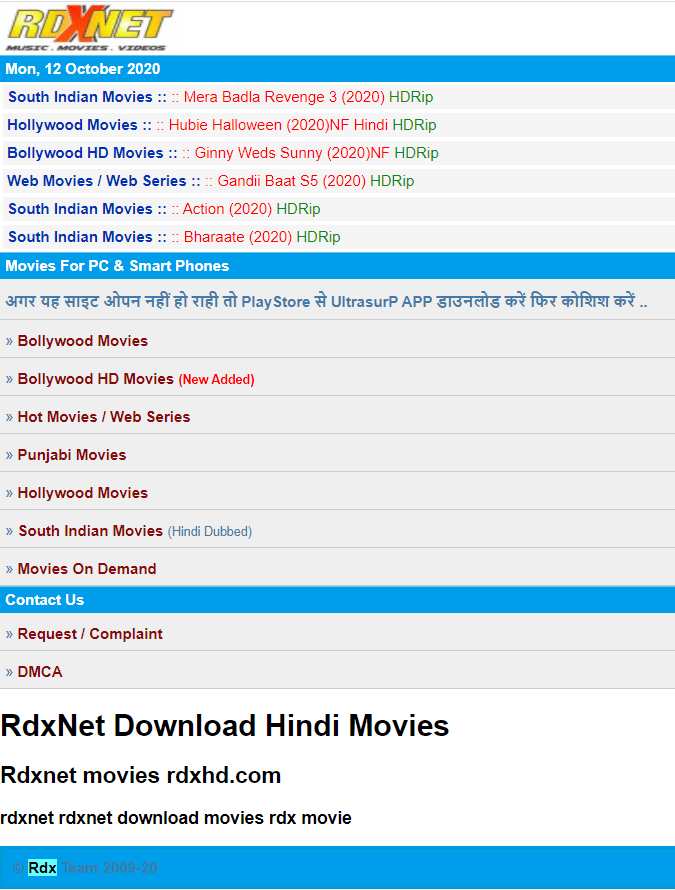Go to Bollywood Movies menu entry

tap(83, 341)
